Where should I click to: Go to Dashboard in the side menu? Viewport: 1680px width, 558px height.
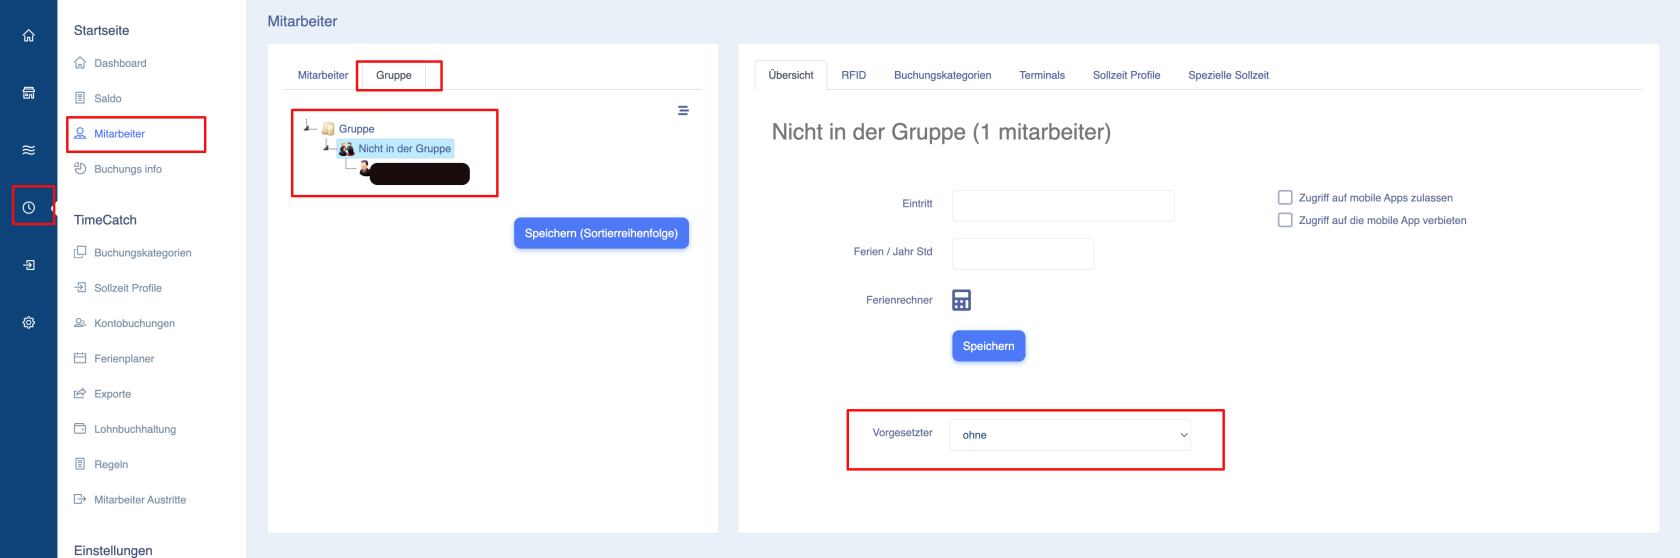coord(120,63)
